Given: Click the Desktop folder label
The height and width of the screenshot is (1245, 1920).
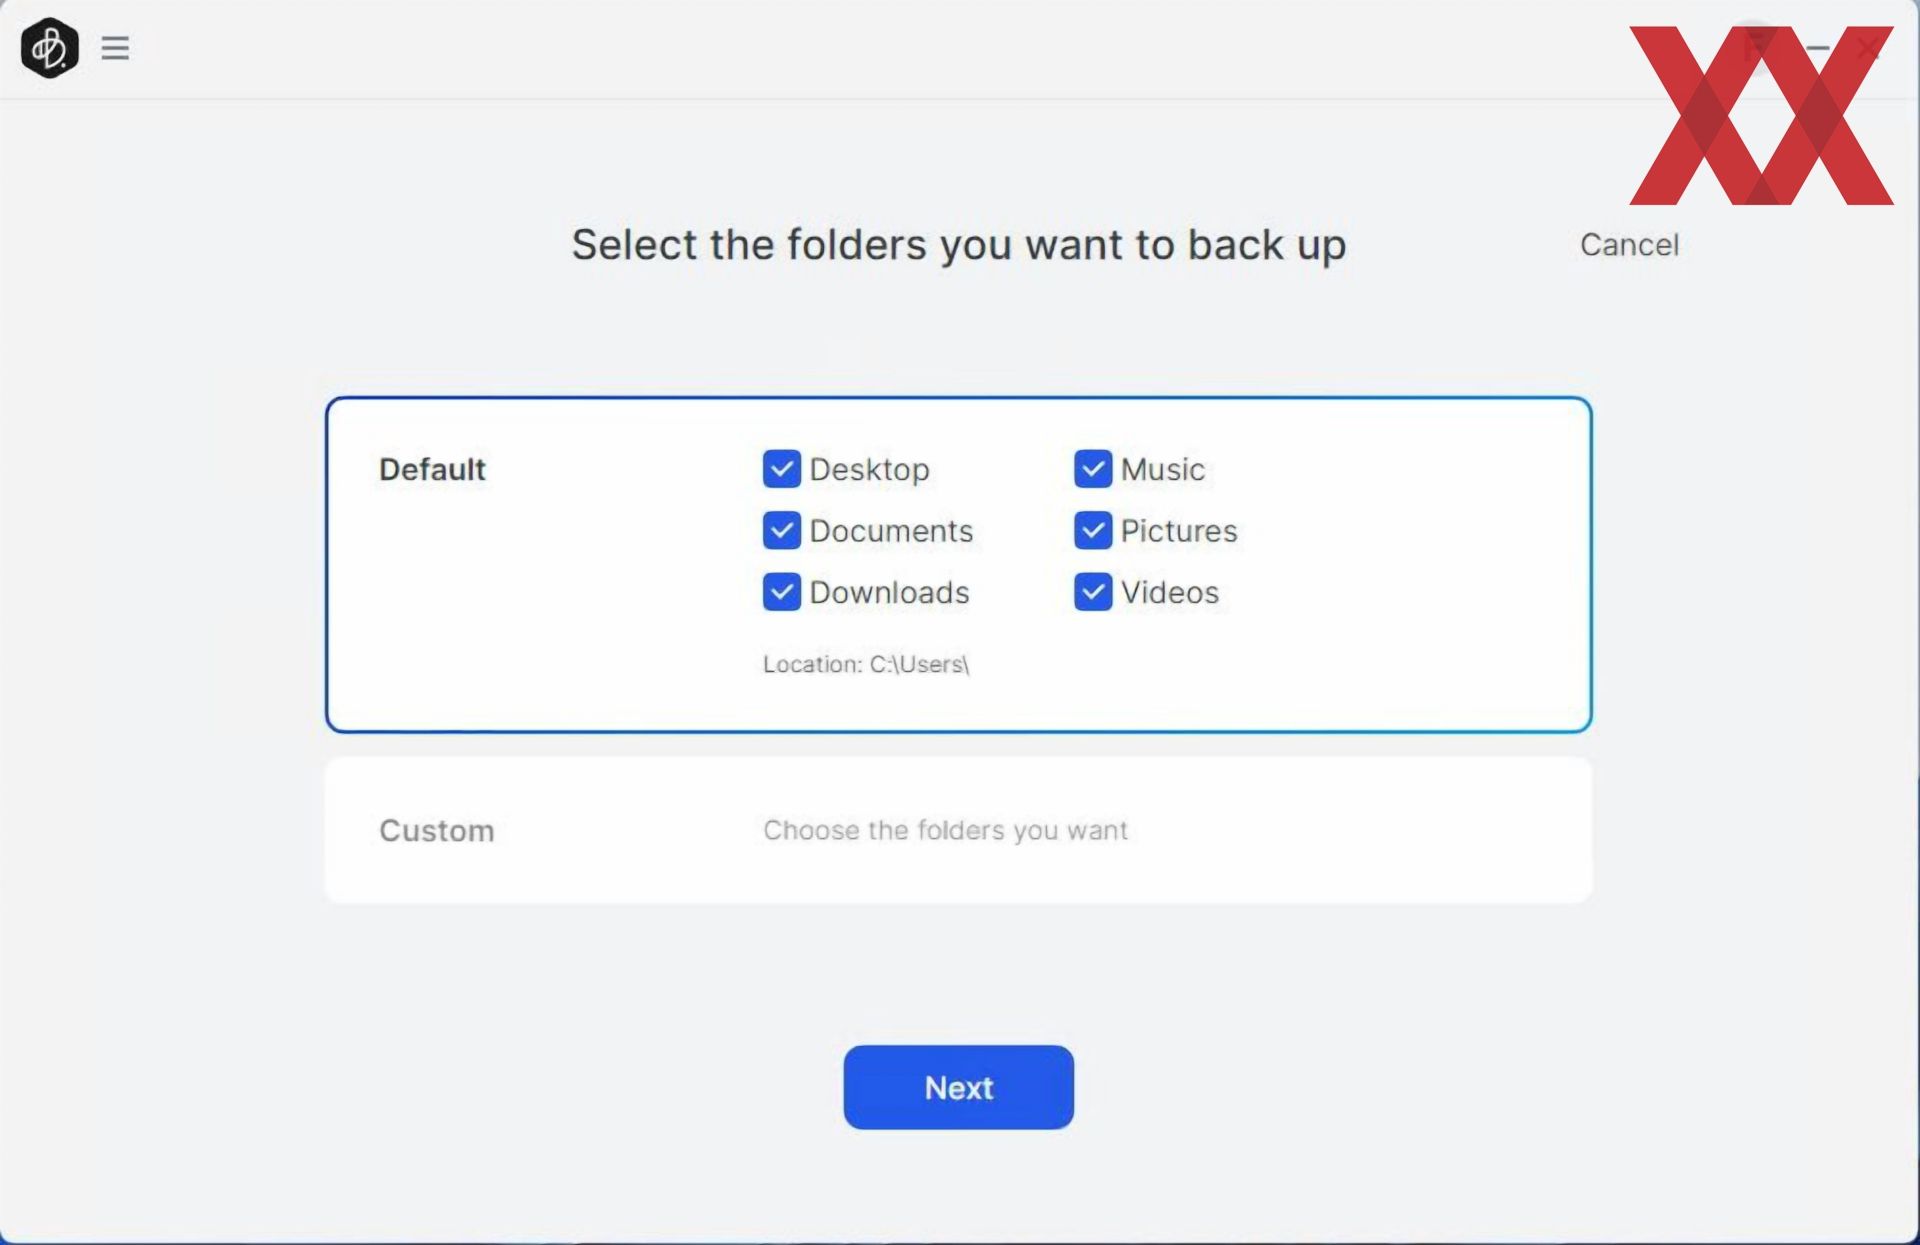Looking at the screenshot, I should pos(869,470).
